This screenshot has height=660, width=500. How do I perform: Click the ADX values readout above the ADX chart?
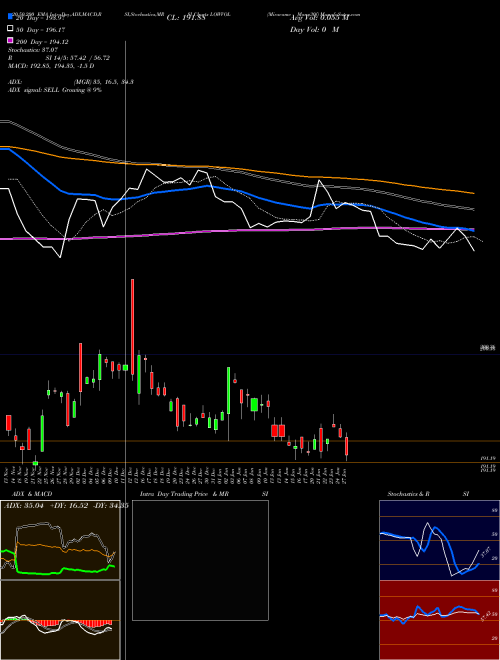[x=66, y=505]
